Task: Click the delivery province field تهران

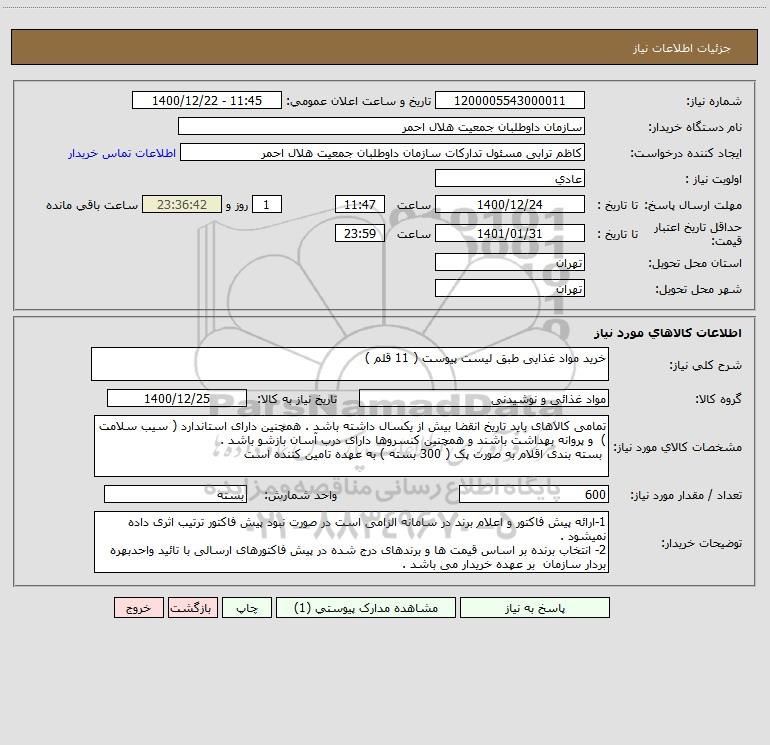Action: 510,262
